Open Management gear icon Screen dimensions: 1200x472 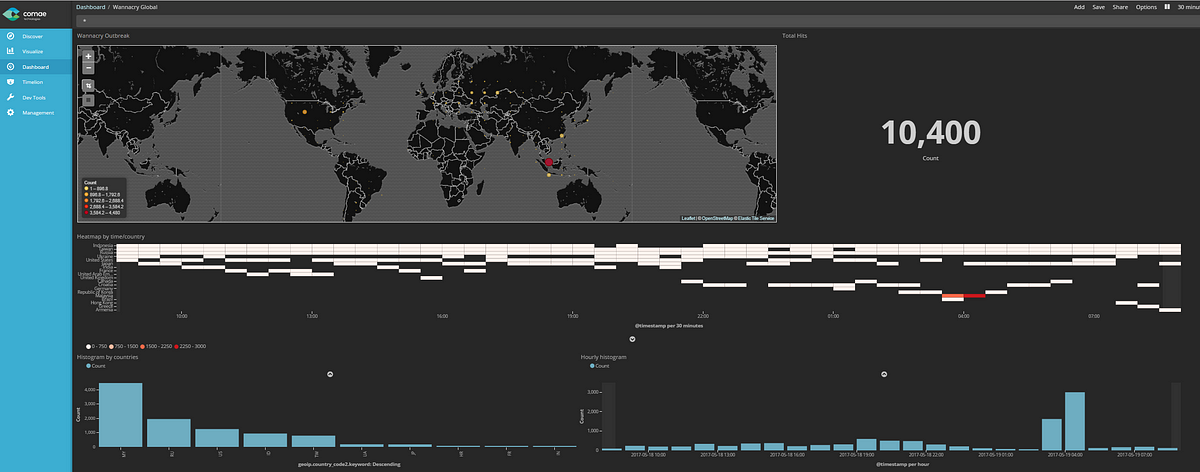(x=10, y=112)
